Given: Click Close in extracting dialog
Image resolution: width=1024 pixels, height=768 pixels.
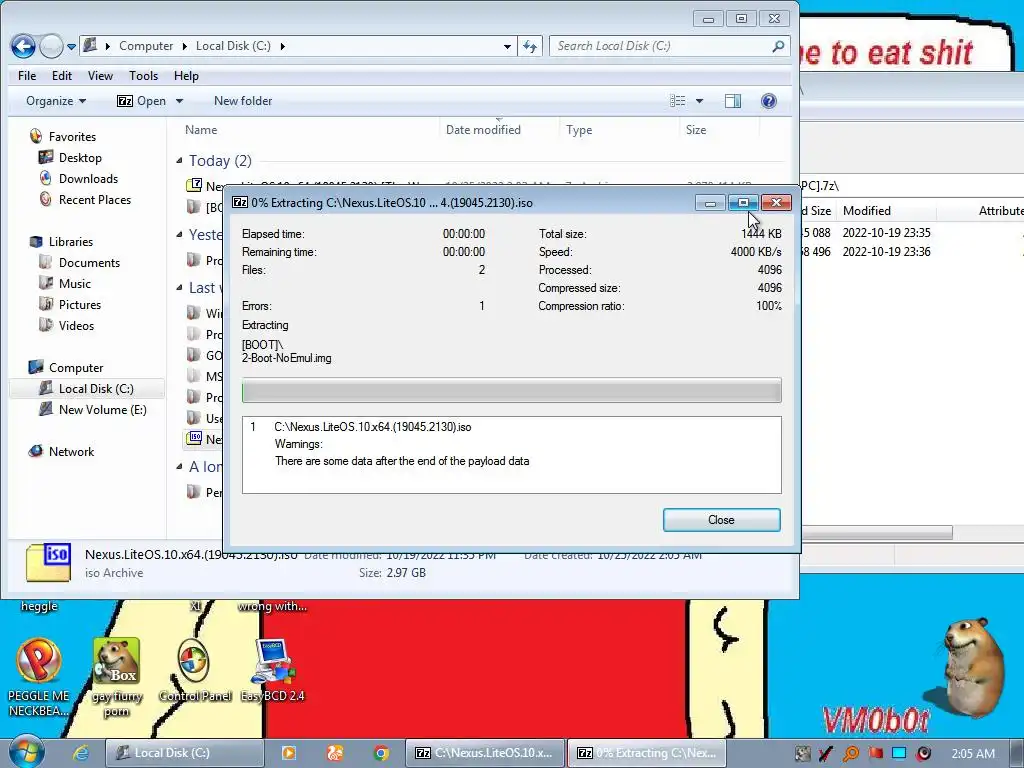Looking at the screenshot, I should coord(721,520).
